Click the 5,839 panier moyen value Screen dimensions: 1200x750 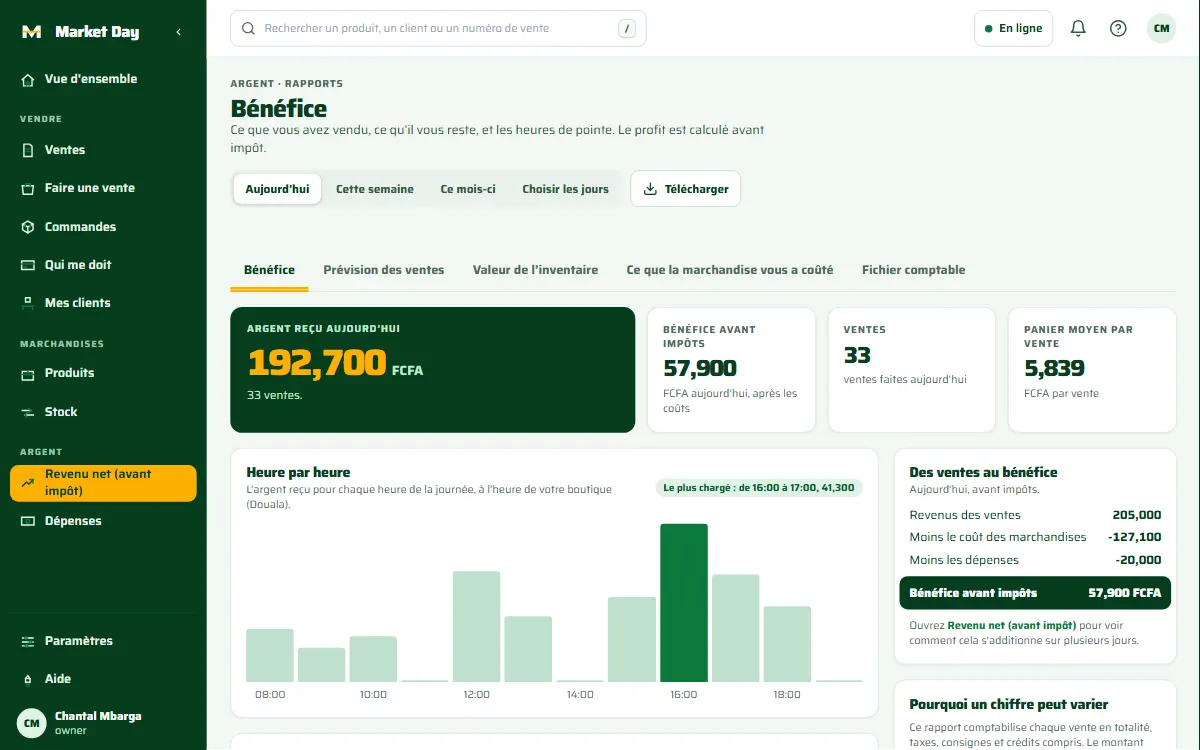1055,369
